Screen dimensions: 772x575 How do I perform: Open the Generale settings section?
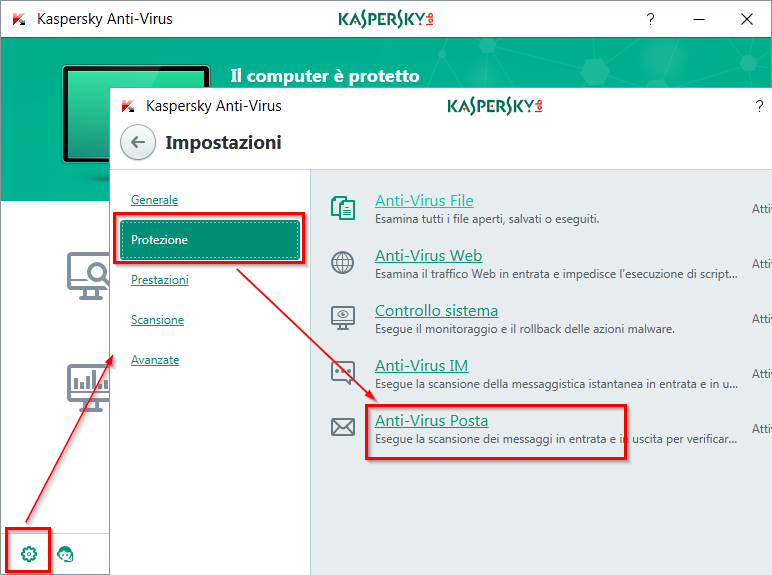pyautogui.click(x=155, y=200)
